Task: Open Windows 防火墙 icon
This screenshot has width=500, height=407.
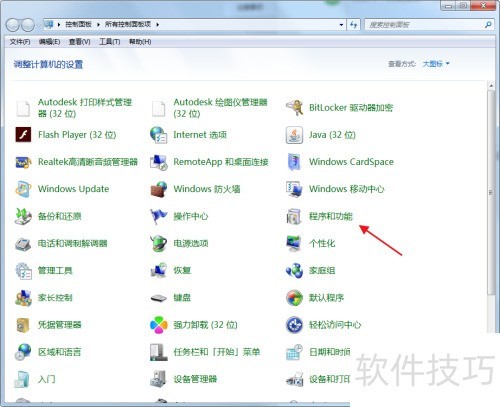Action: pyautogui.click(x=159, y=189)
